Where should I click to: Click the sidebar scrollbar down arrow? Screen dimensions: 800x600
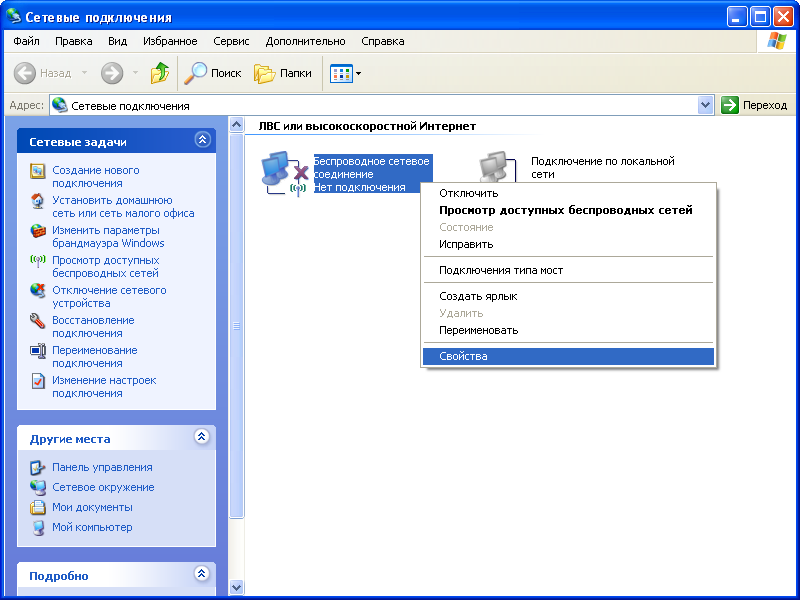pos(236,587)
